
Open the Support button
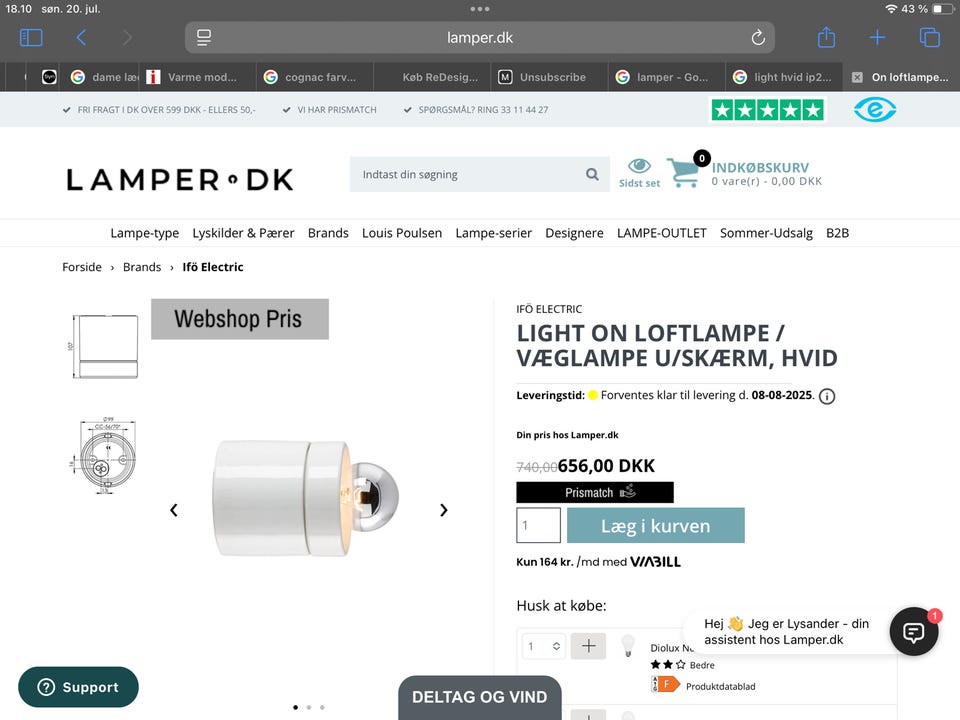click(x=78, y=687)
